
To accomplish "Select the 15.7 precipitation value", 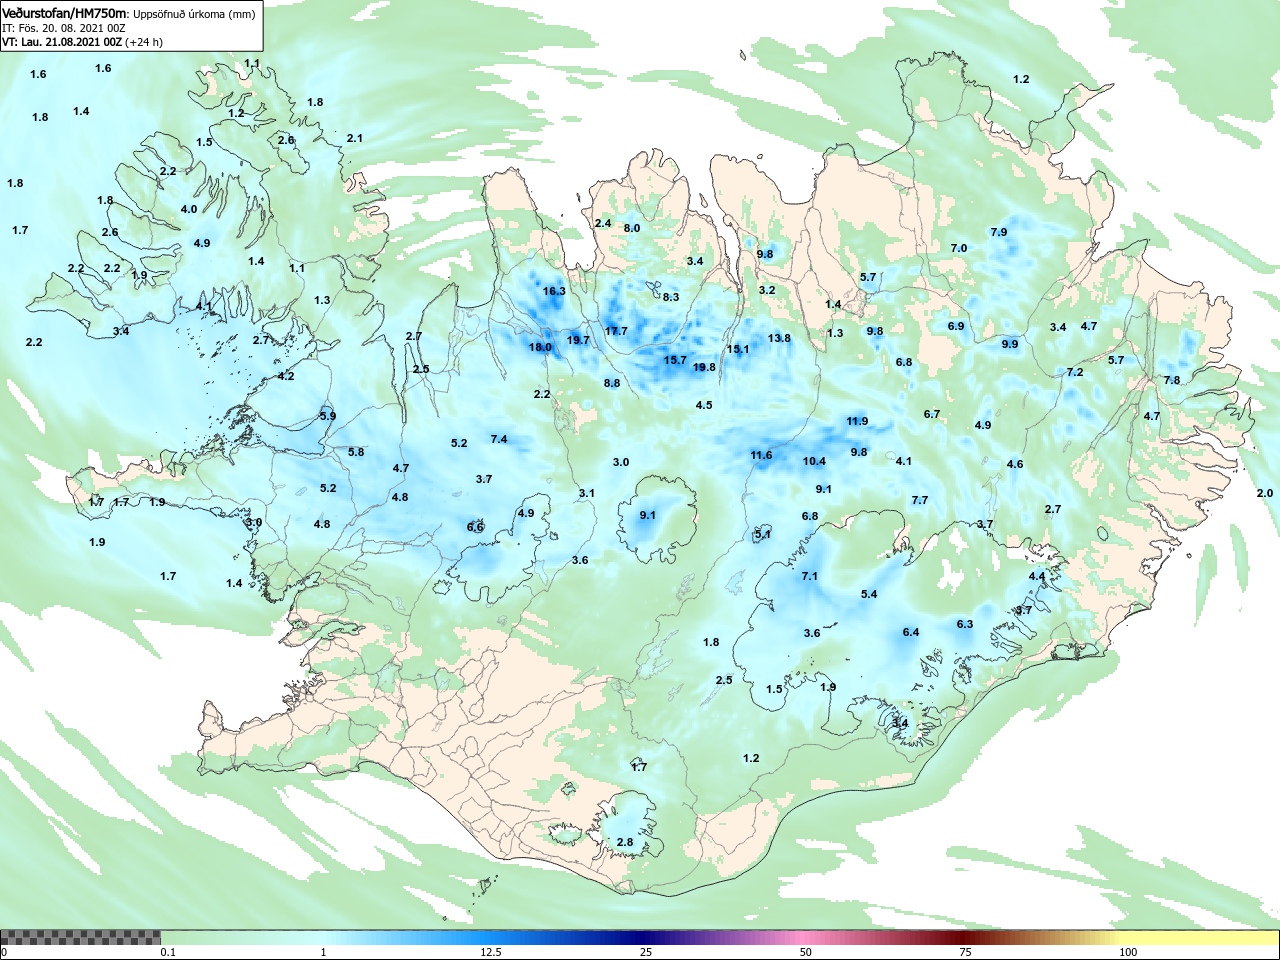I will 675,360.
